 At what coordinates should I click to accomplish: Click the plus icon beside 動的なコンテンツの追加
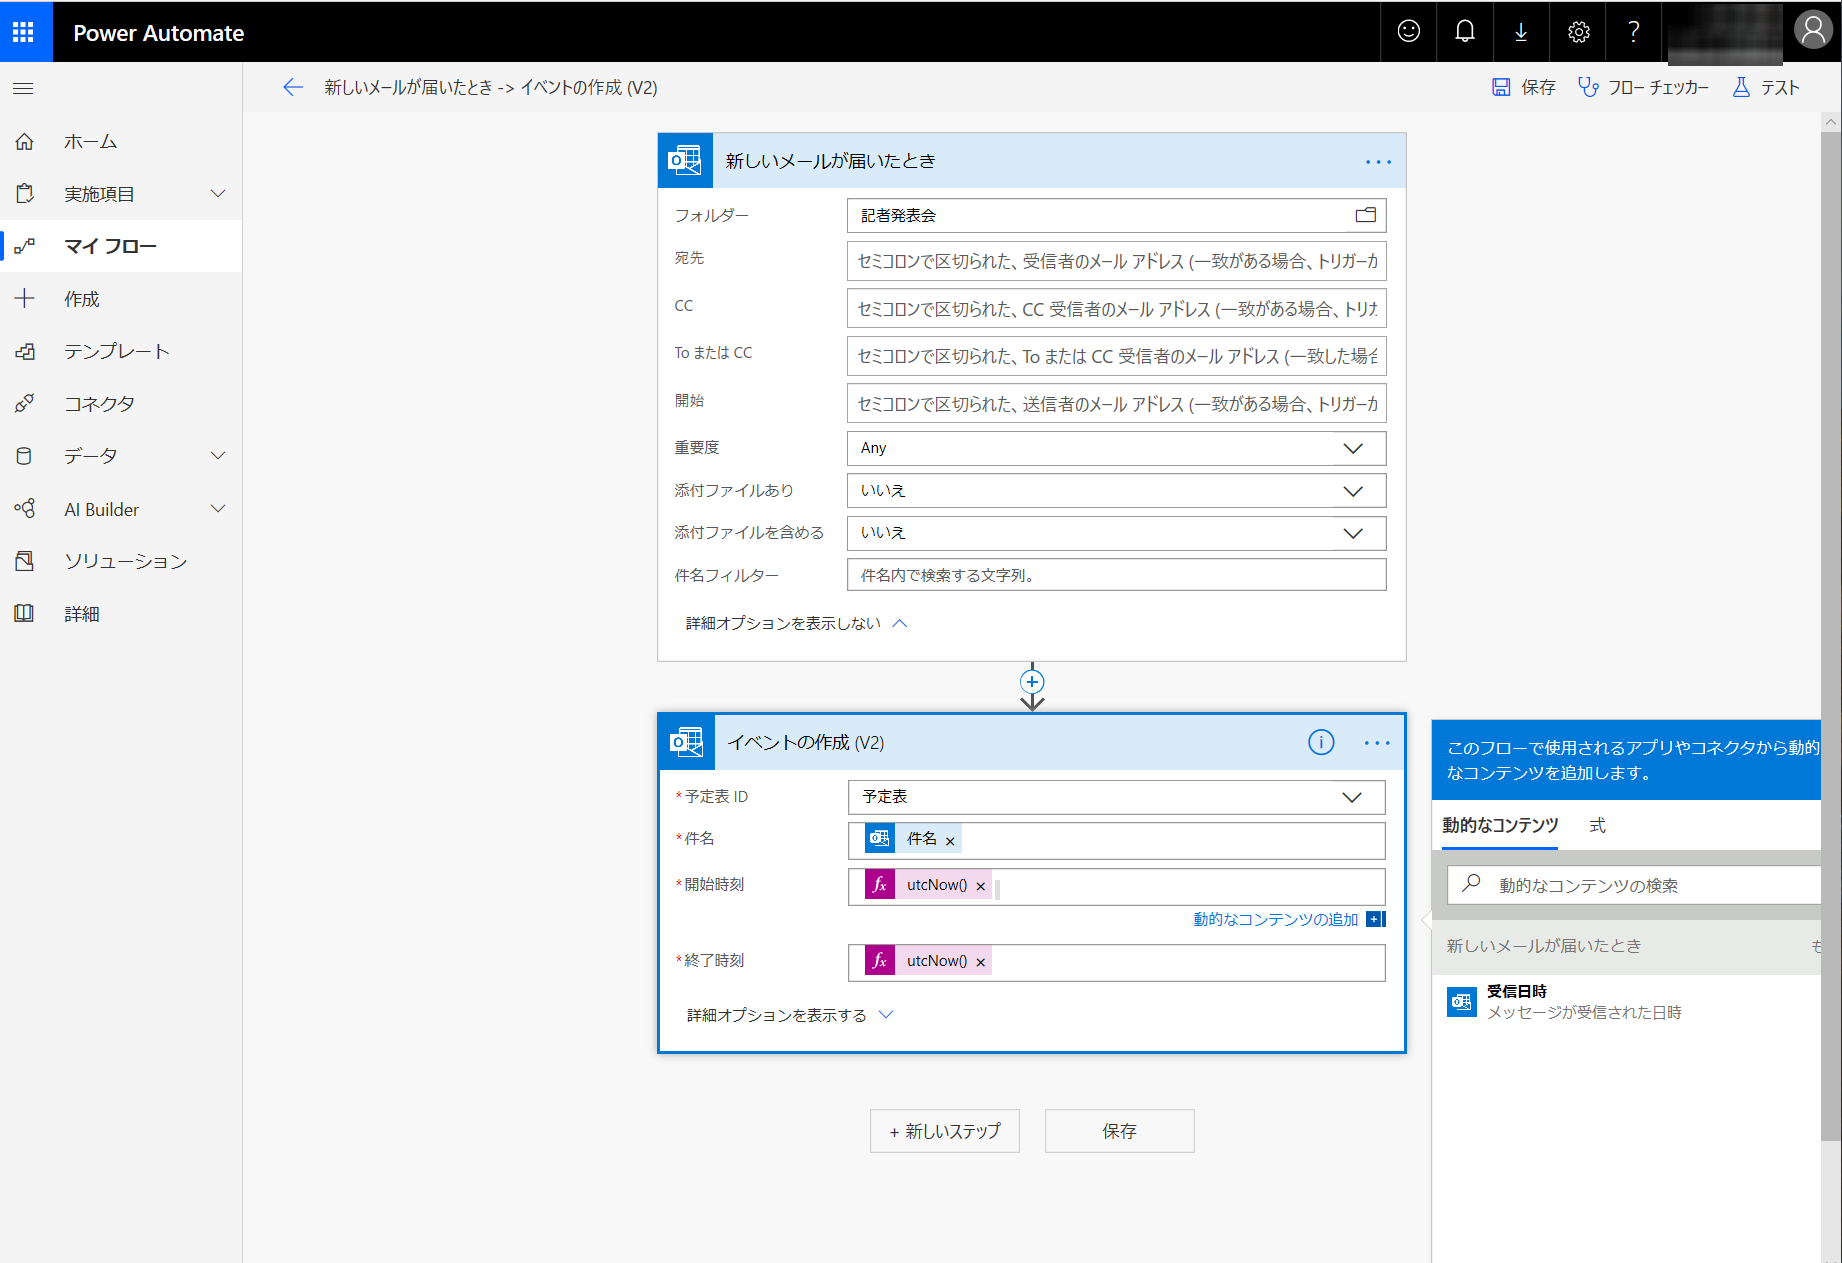tap(1376, 919)
